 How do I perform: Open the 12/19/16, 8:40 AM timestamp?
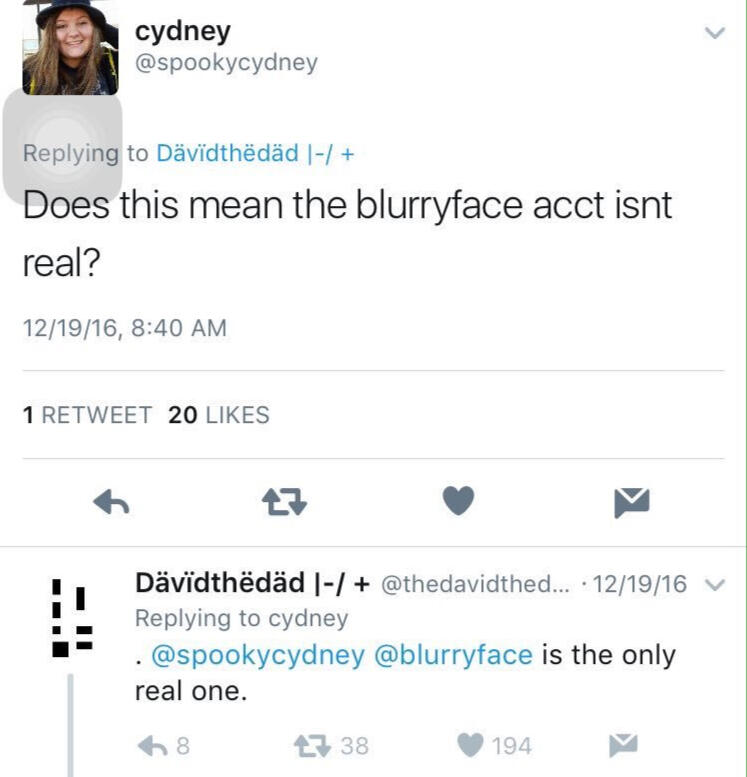tap(125, 327)
